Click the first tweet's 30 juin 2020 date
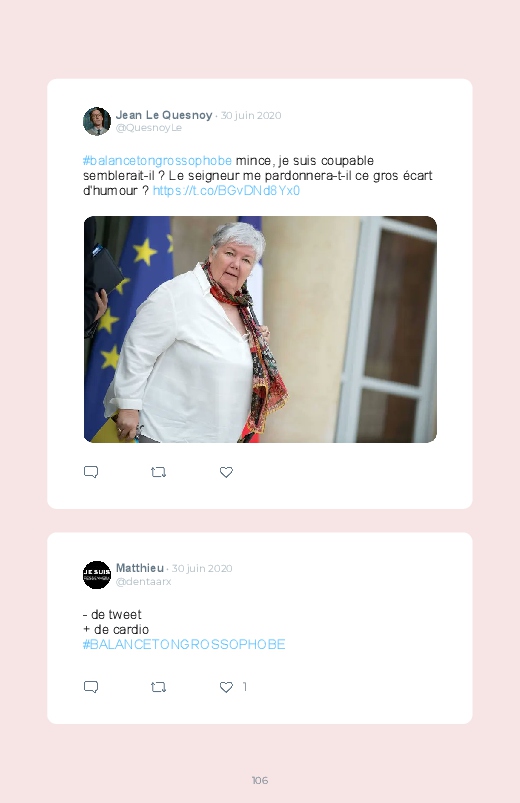The height and width of the screenshot is (803, 520). click(x=251, y=116)
